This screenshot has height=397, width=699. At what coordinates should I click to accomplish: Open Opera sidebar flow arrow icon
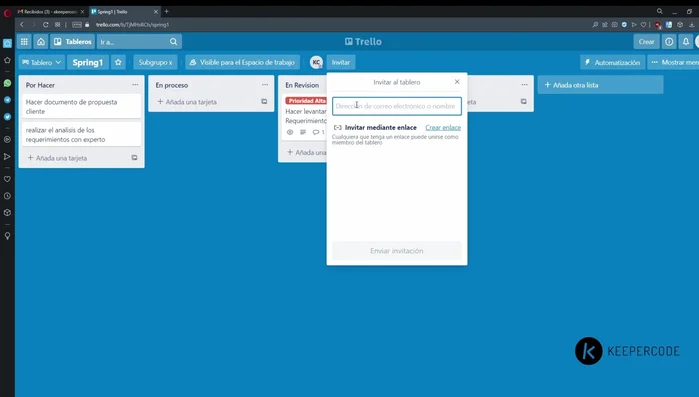click(7, 156)
